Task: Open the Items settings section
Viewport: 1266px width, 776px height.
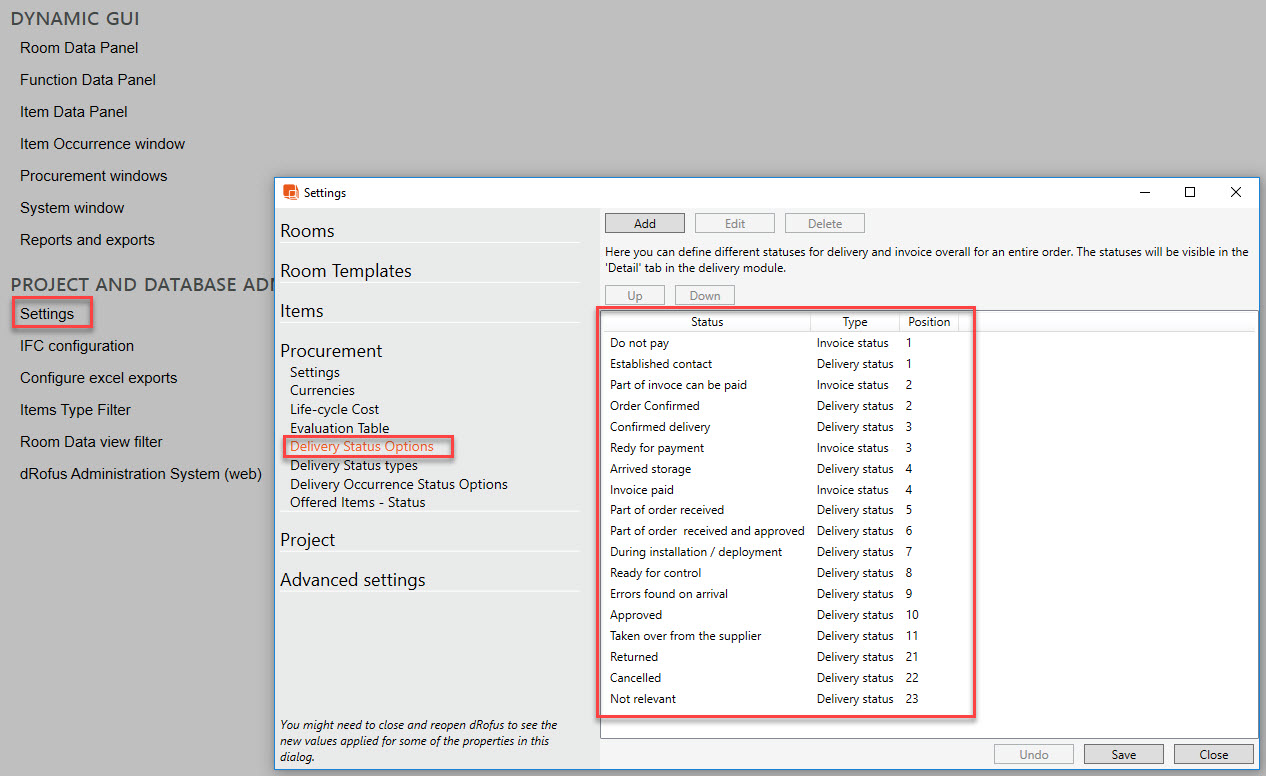Action: [301, 311]
